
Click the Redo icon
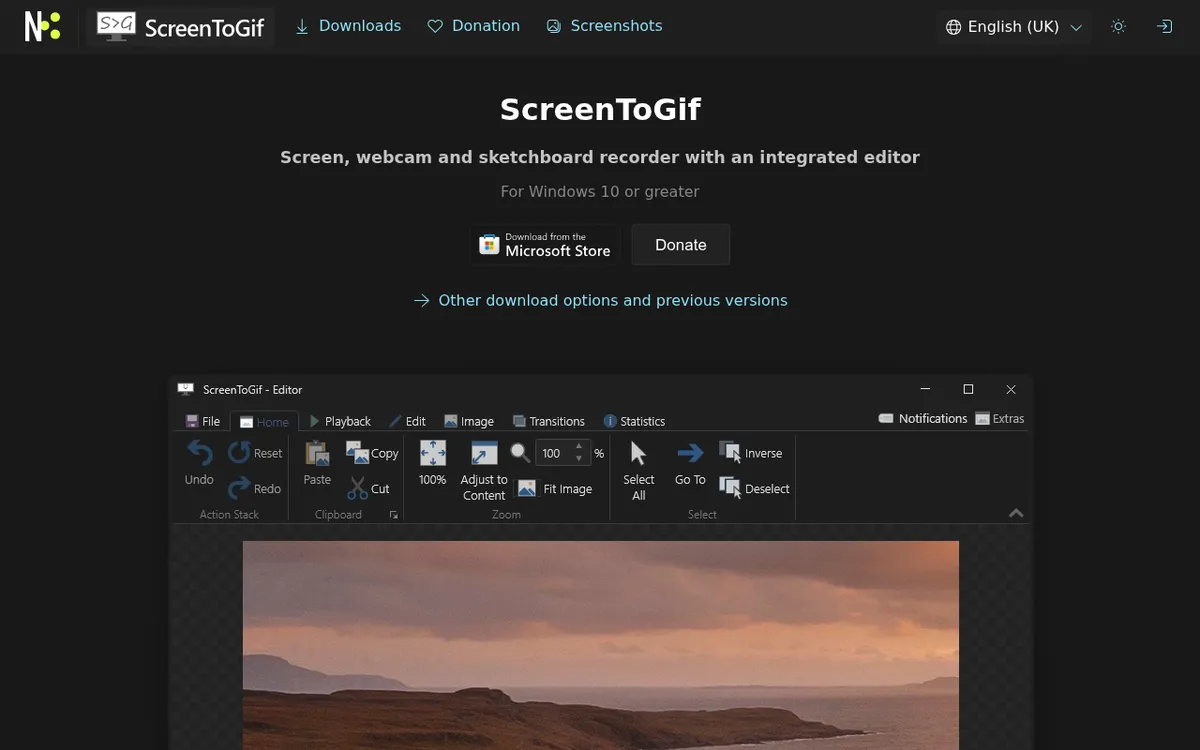(239, 489)
